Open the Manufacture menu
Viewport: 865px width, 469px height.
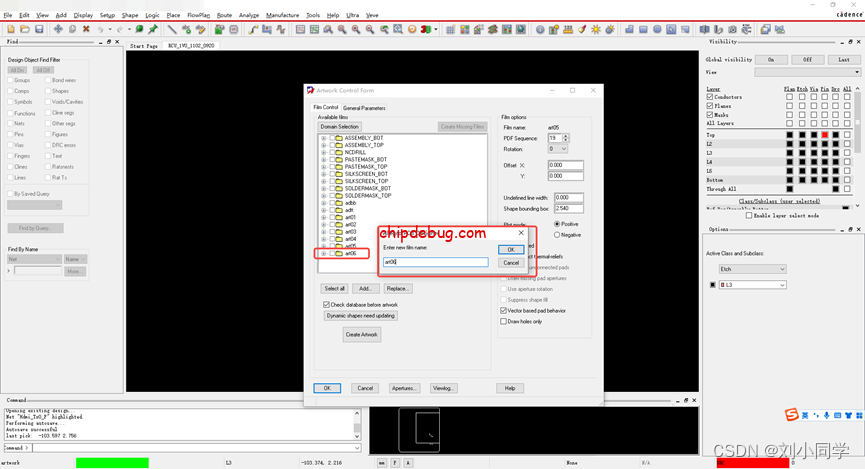click(282, 15)
